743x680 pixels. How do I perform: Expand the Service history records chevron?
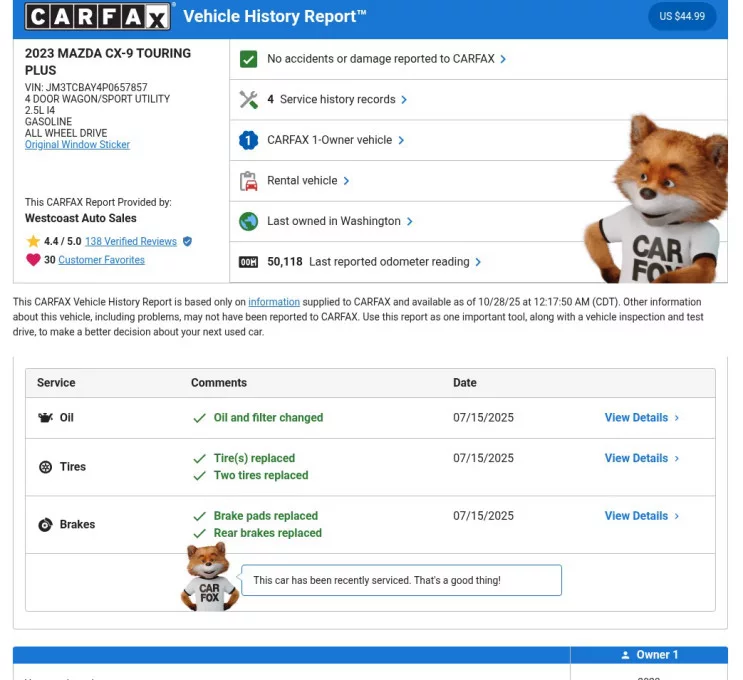pos(404,100)
